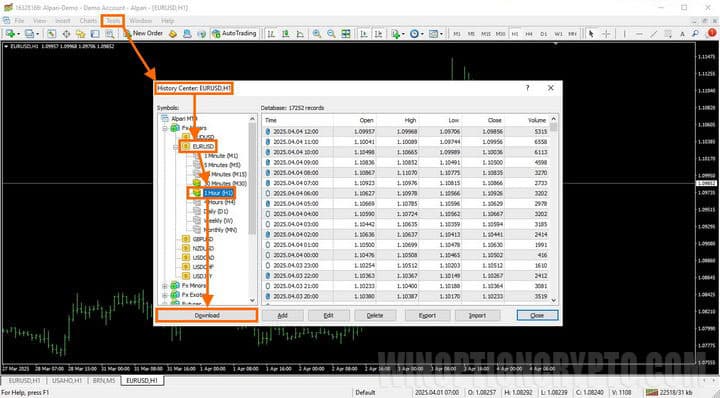Click the zoom out magnifier icon

tap(331, 34)
